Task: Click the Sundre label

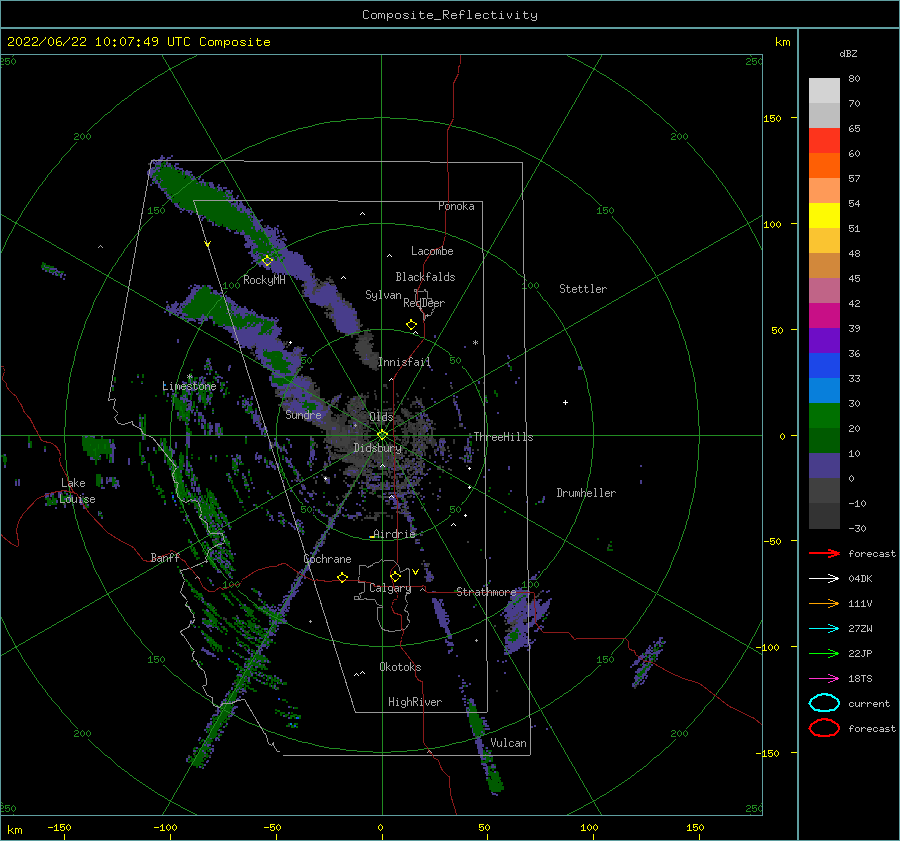Action: 303,414
